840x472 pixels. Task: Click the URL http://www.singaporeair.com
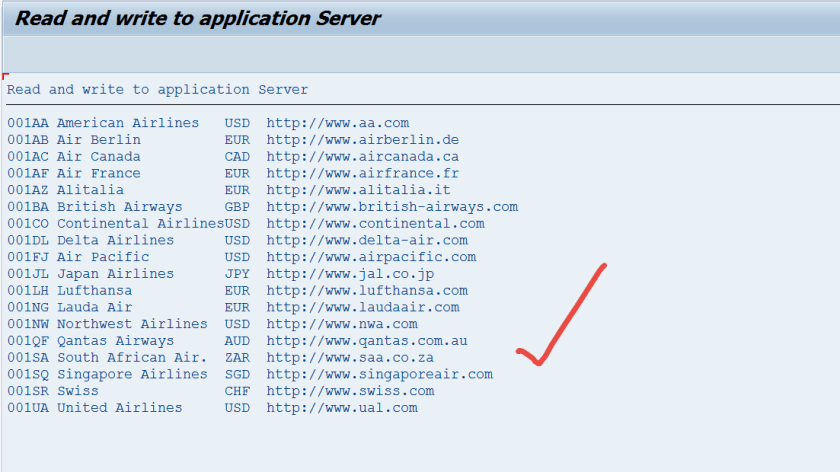380,374
